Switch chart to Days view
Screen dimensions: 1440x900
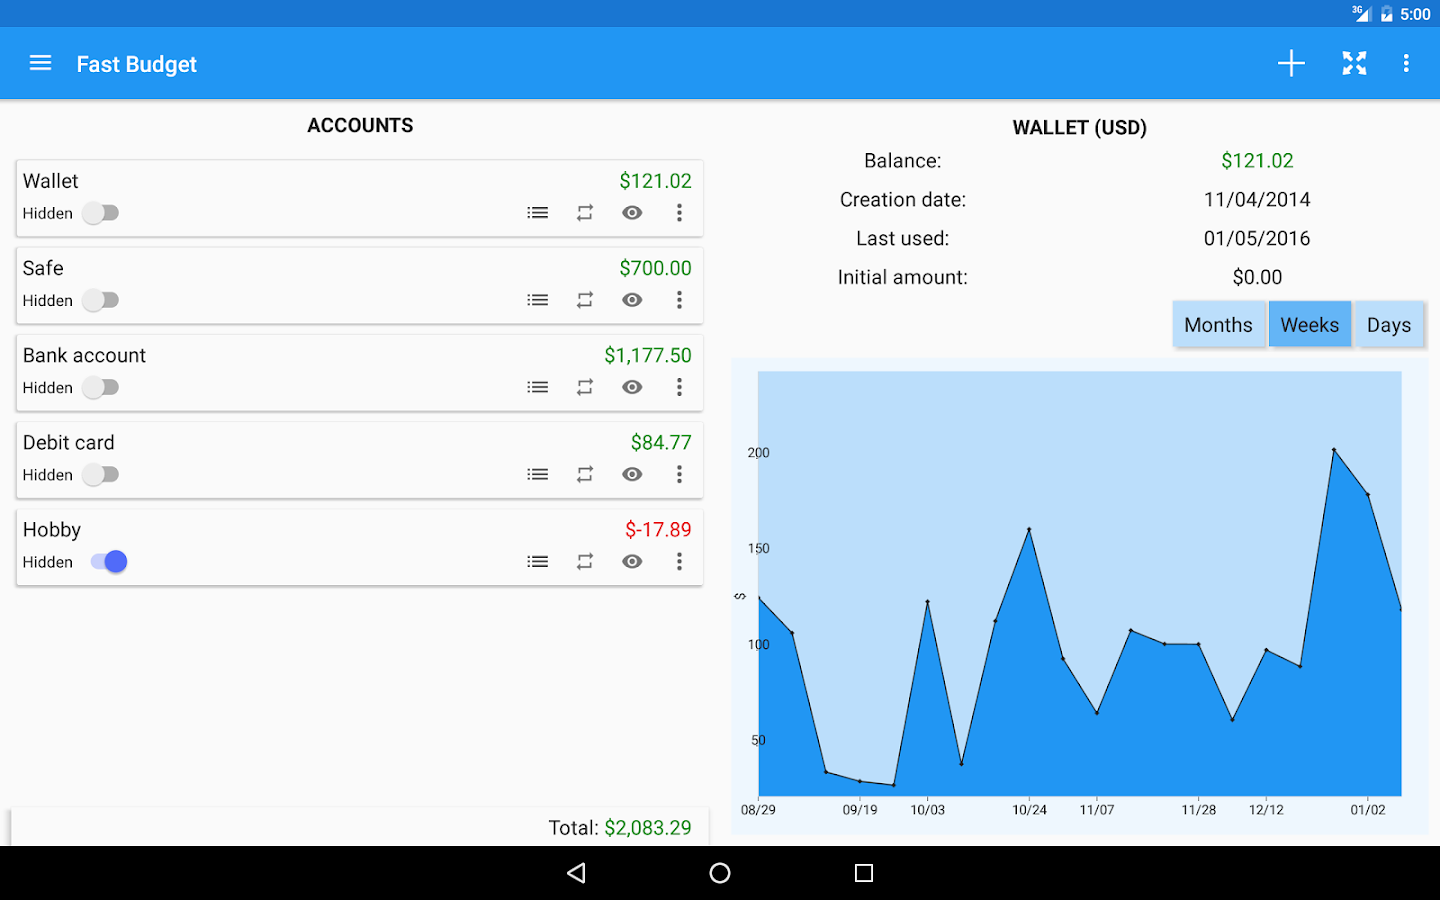click(x=1389, y=325)
